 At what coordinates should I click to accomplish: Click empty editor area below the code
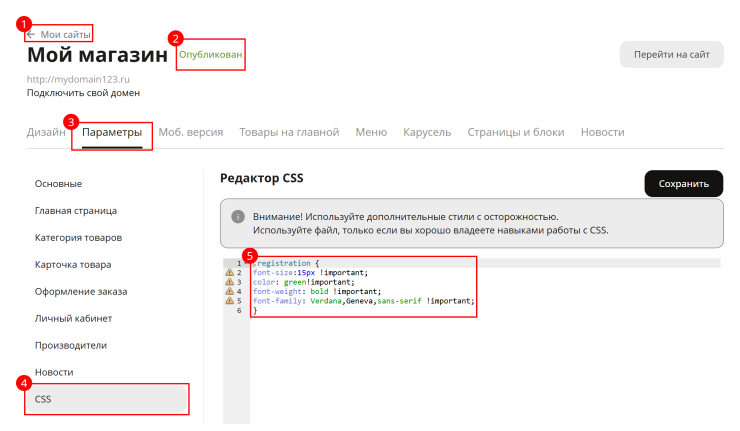[485, 368]
